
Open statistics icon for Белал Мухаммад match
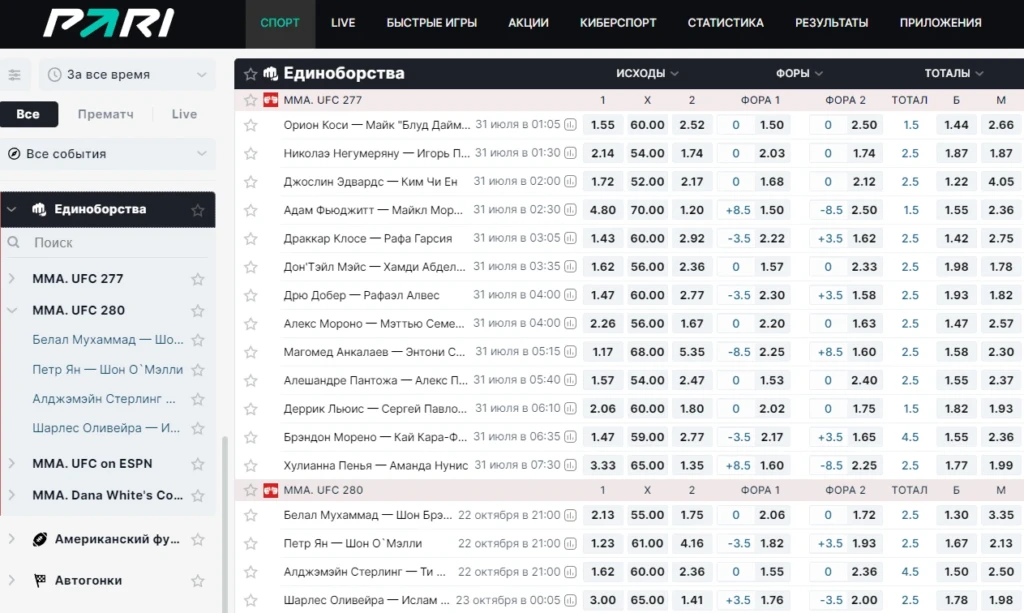pos(570,515)
